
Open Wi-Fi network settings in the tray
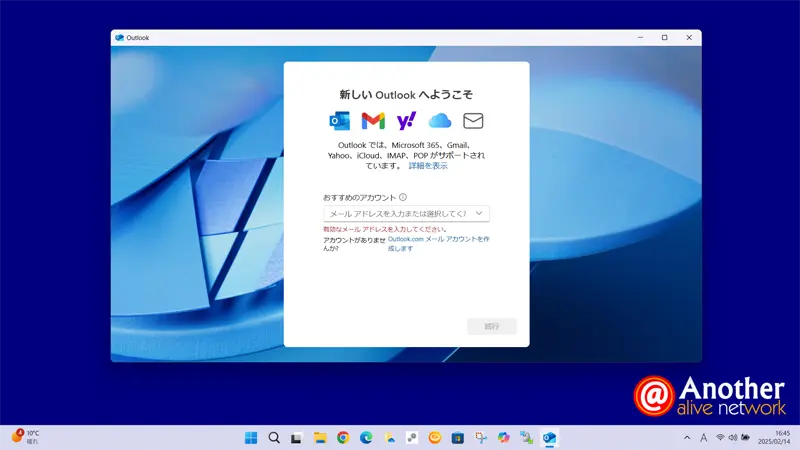click(720, 438)
